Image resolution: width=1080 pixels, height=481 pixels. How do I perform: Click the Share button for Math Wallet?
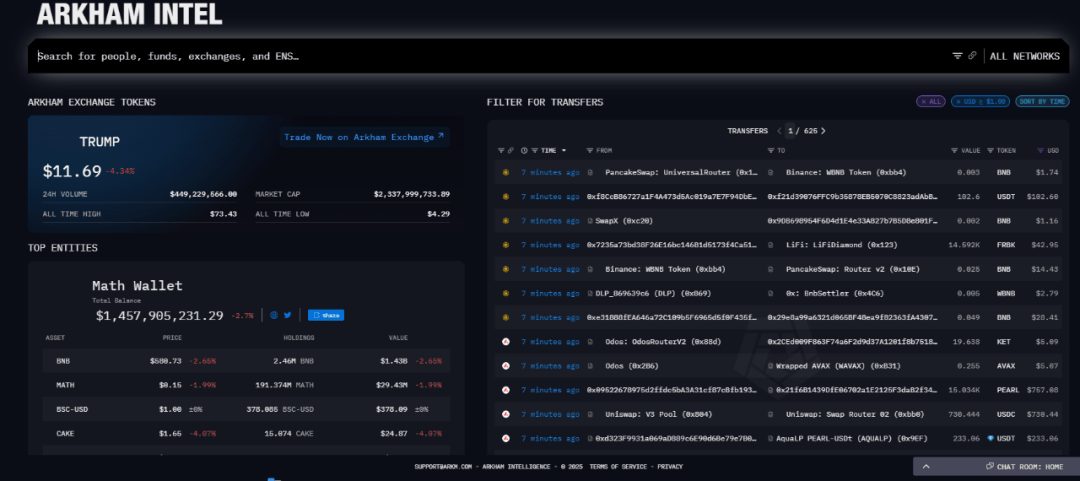(x=326, y=315)
